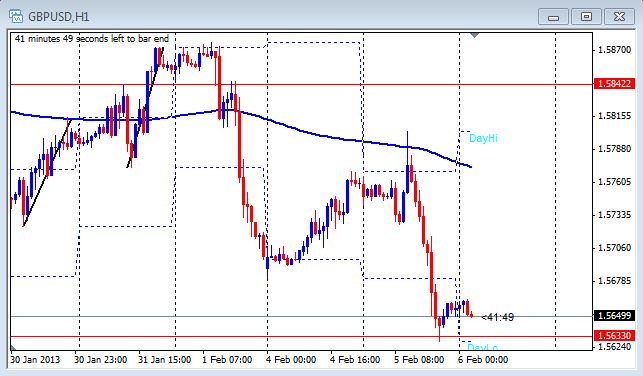This screenshot has height=376, width=643.
Task: Click the GBPUSD chart window icon
Action: click(x=15, y=16)
